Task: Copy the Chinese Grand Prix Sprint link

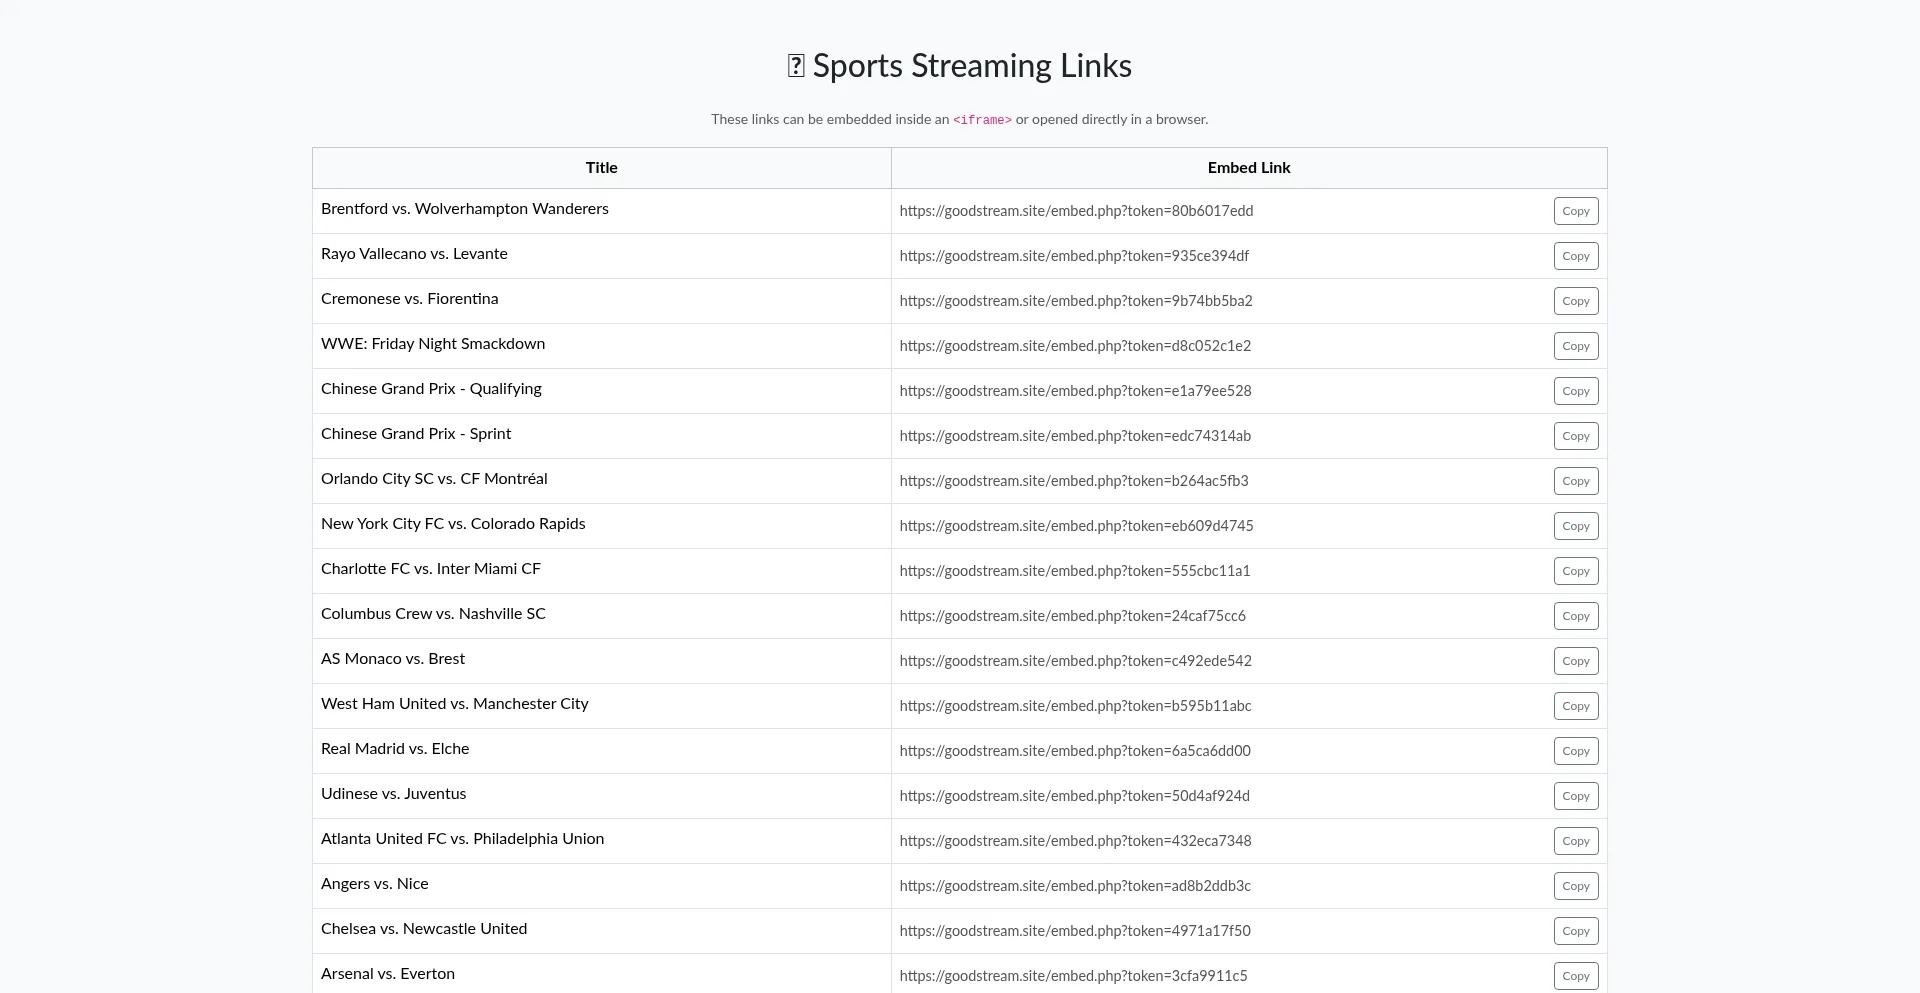Action: point(1576,436)
